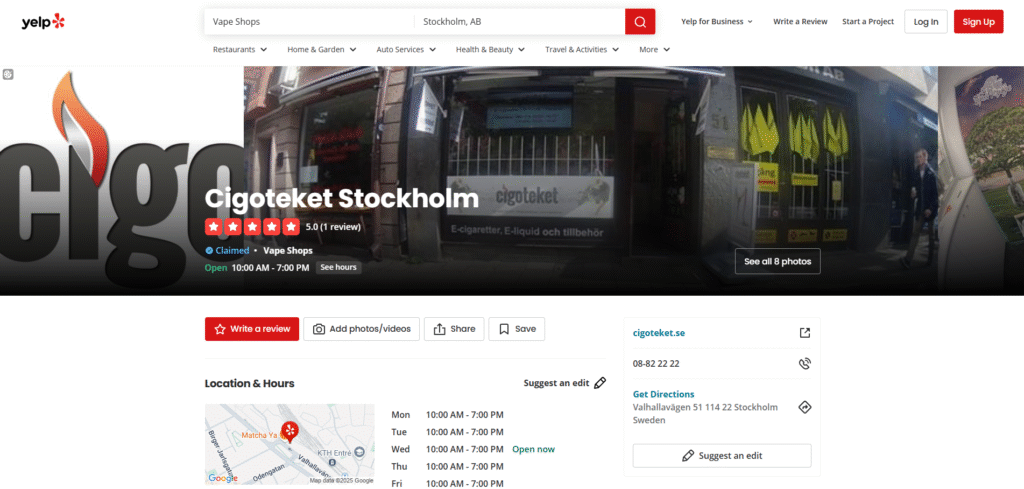Click the Vape Shops category link under title
The image size is (1024, 489).
pos(288,251)
